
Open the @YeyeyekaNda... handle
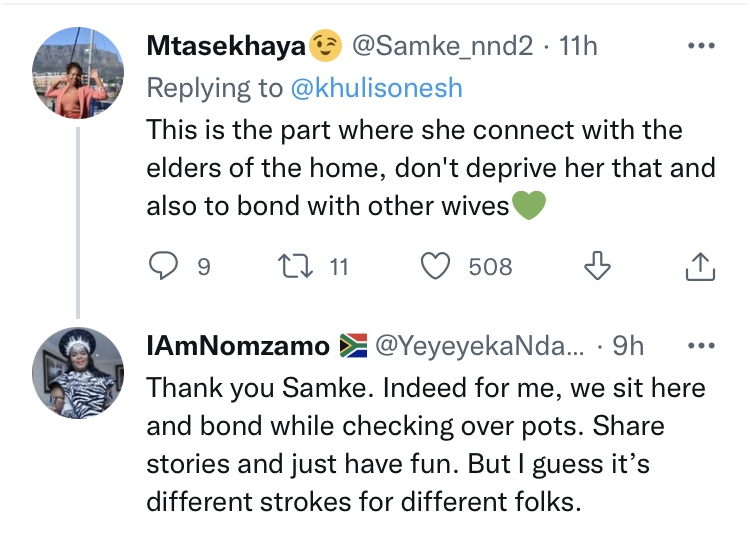pyautogui.click(x=480, y=346)
